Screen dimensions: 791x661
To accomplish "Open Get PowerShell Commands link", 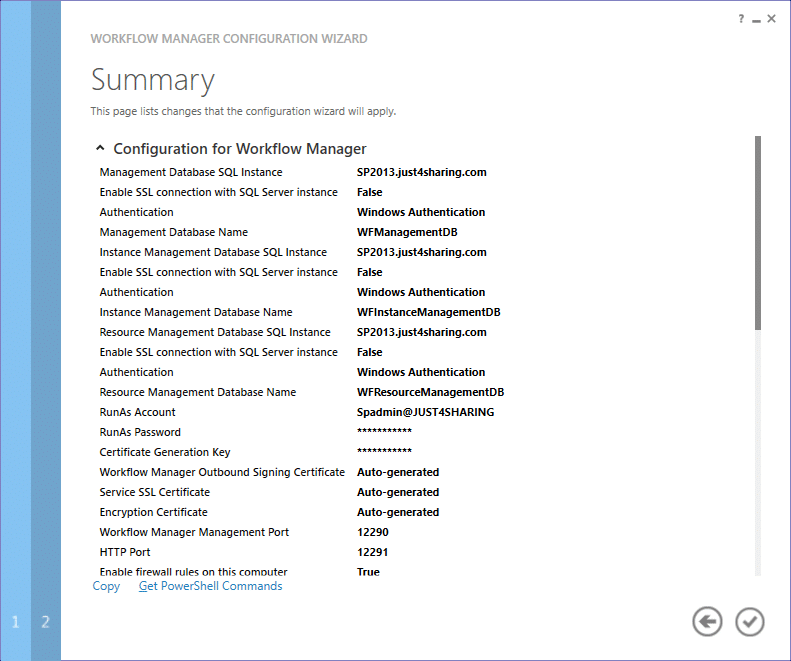I will click(x=210, y=586).
